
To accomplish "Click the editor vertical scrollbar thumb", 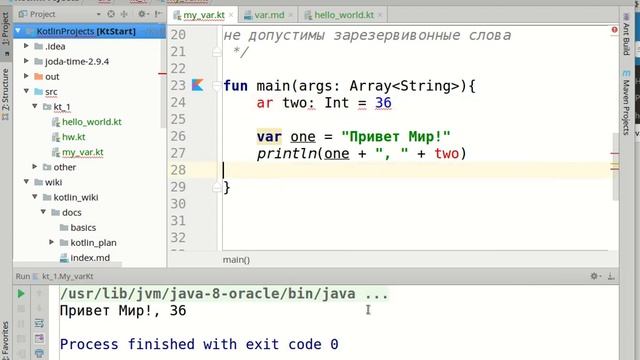I will tap(616, 167).
